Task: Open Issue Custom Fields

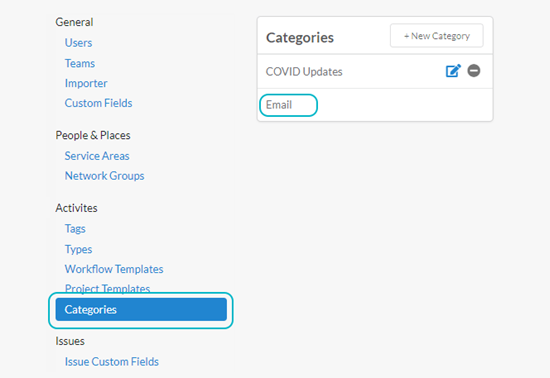Action: click(x=112, y=362)
